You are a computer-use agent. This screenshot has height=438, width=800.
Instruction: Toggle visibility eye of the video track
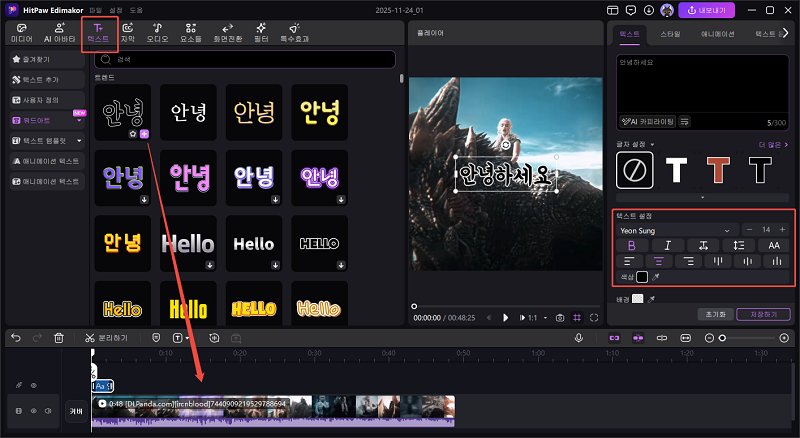coord(34,410)
